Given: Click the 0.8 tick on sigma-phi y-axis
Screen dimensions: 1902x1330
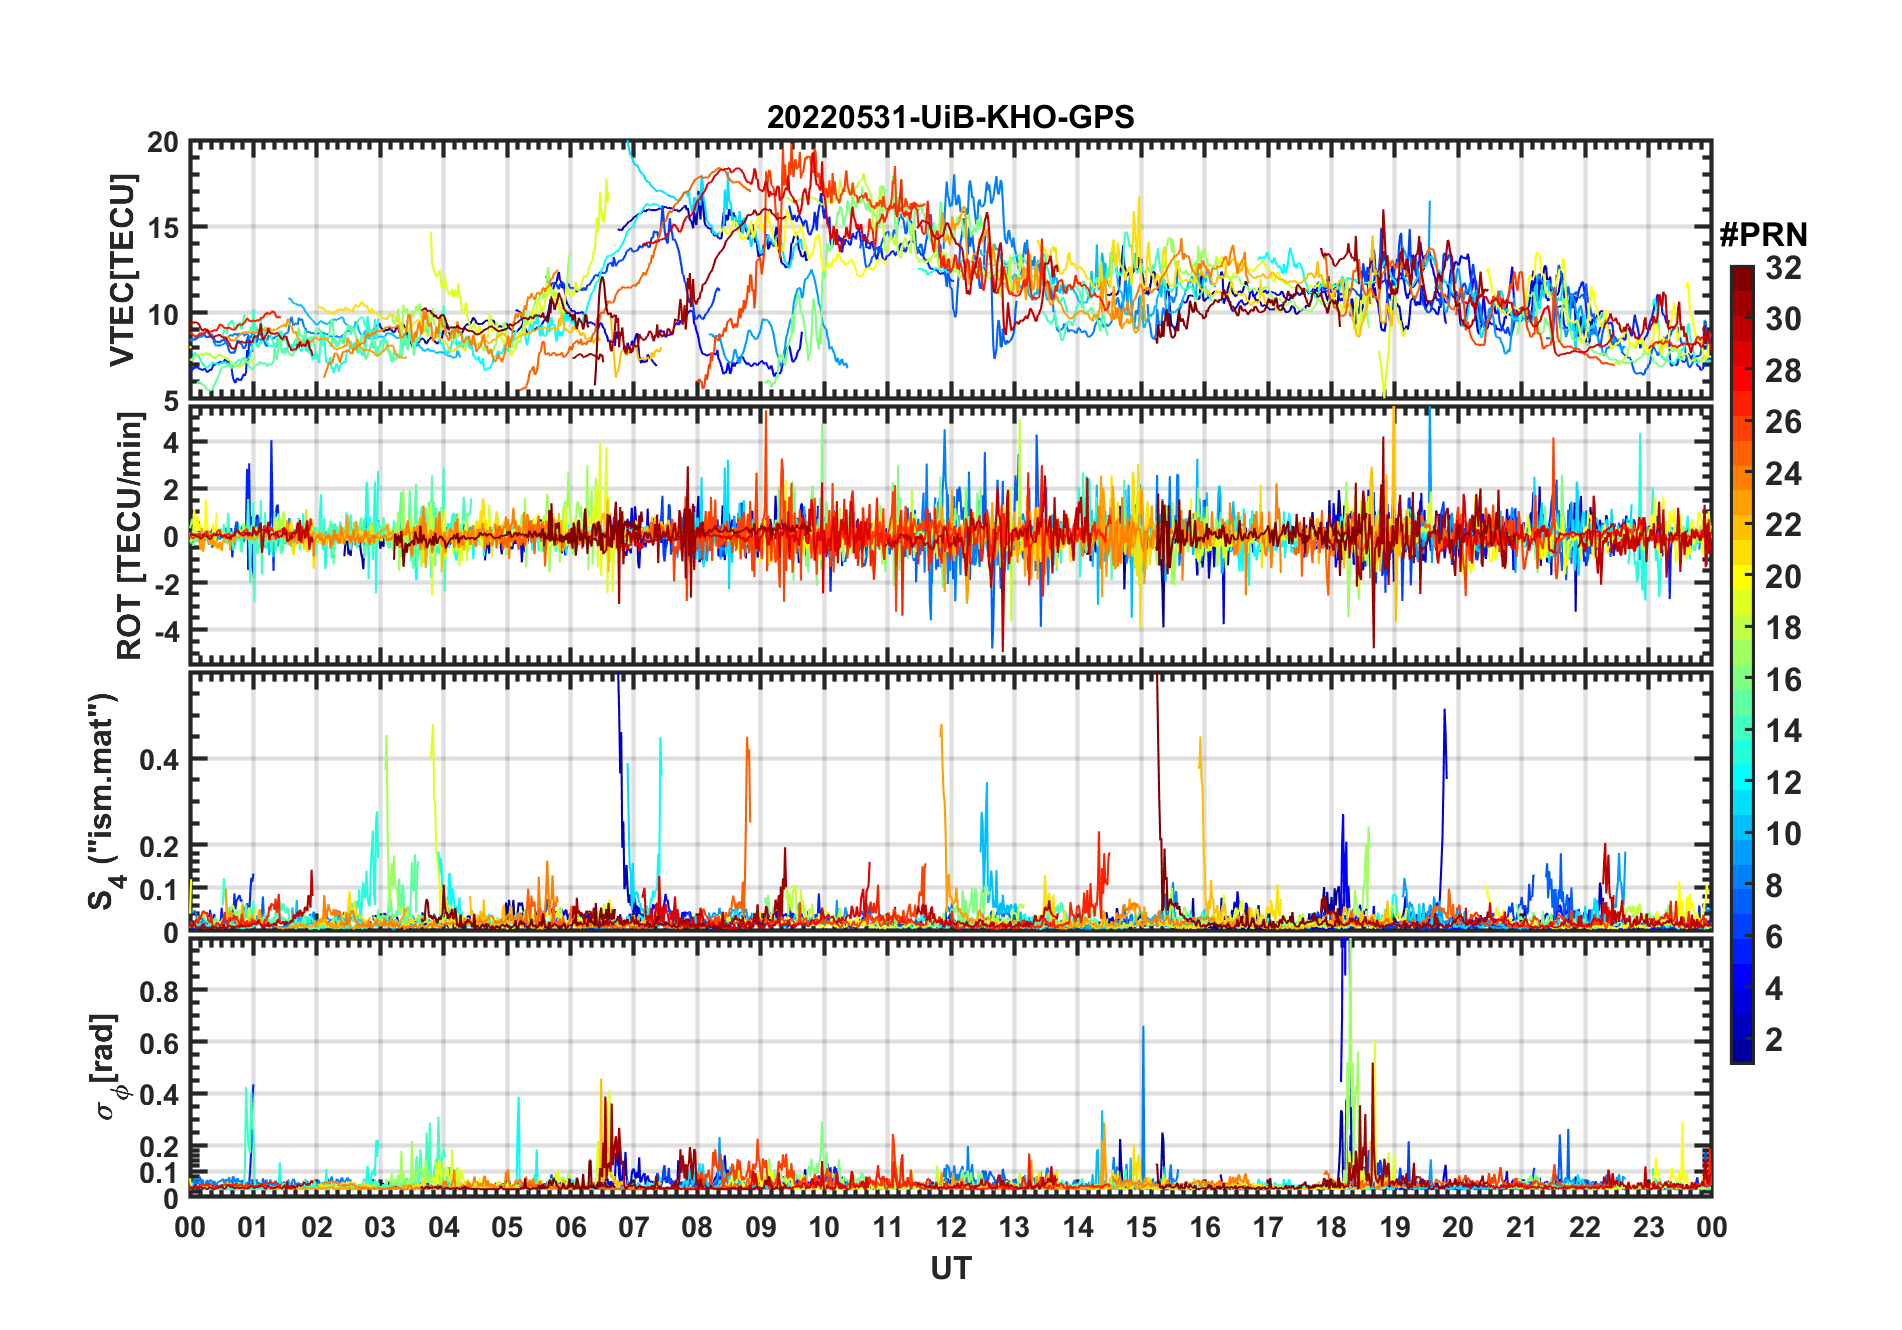Looking at the screenshot, I should coord(160,991).
